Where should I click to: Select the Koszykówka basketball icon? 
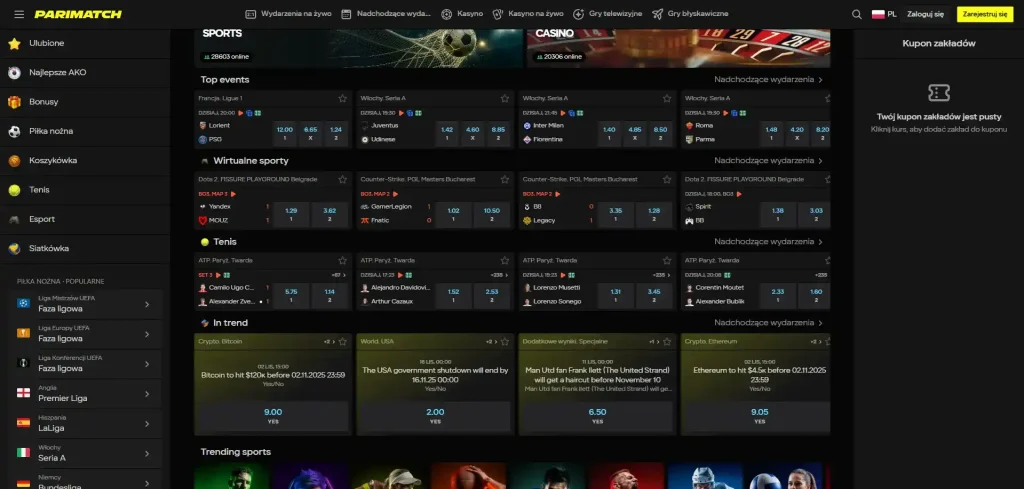click(14, 160)
